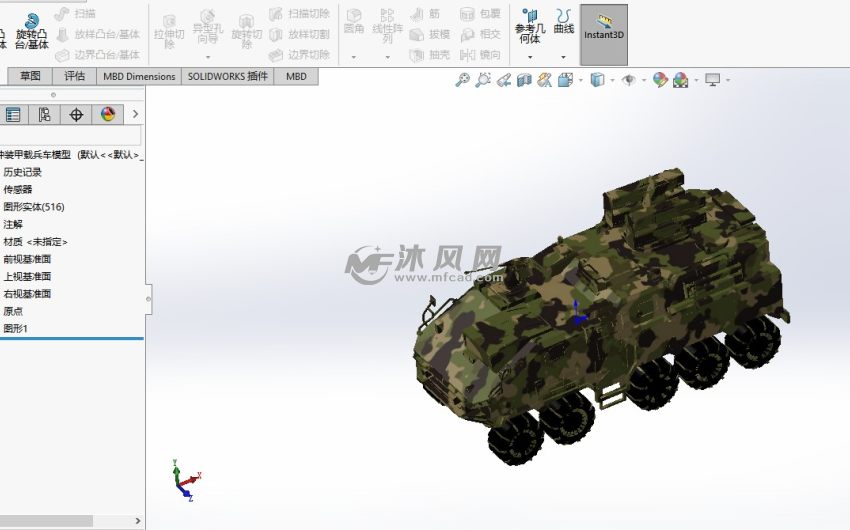Switch to the 草图 (Sketch) tab

point(30,76)
